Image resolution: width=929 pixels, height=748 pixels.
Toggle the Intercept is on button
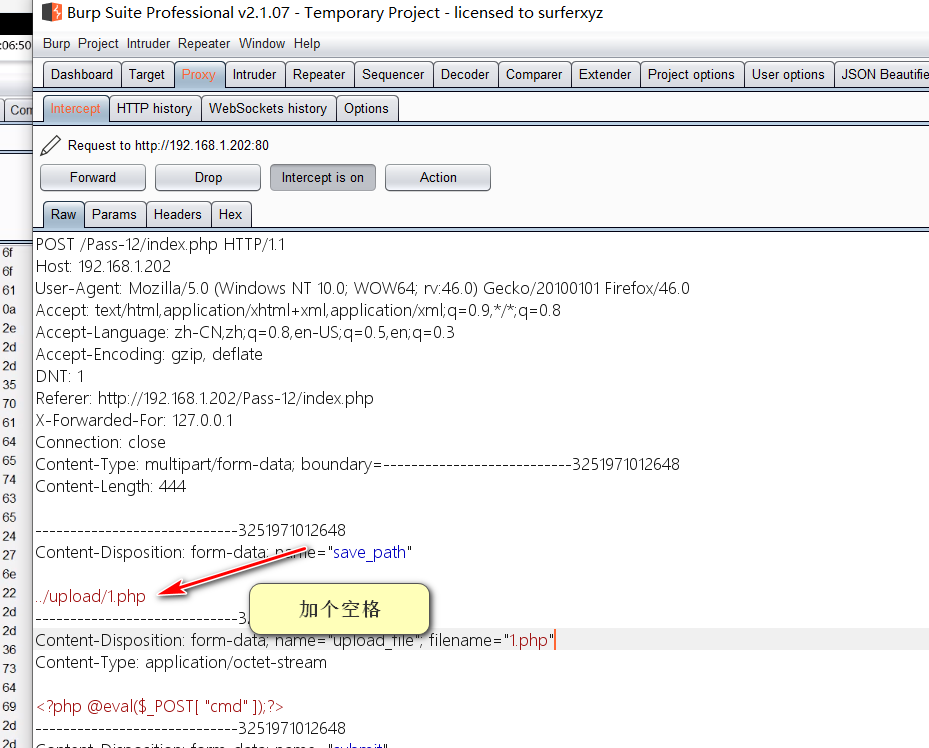pos(322,178)
